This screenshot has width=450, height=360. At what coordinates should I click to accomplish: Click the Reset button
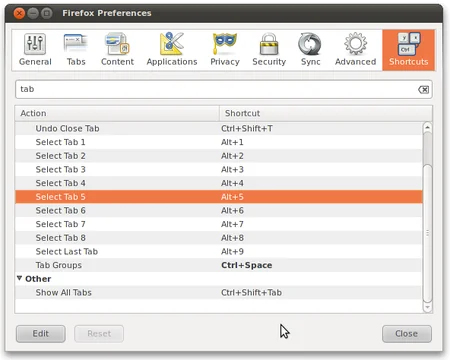(99, 334)
